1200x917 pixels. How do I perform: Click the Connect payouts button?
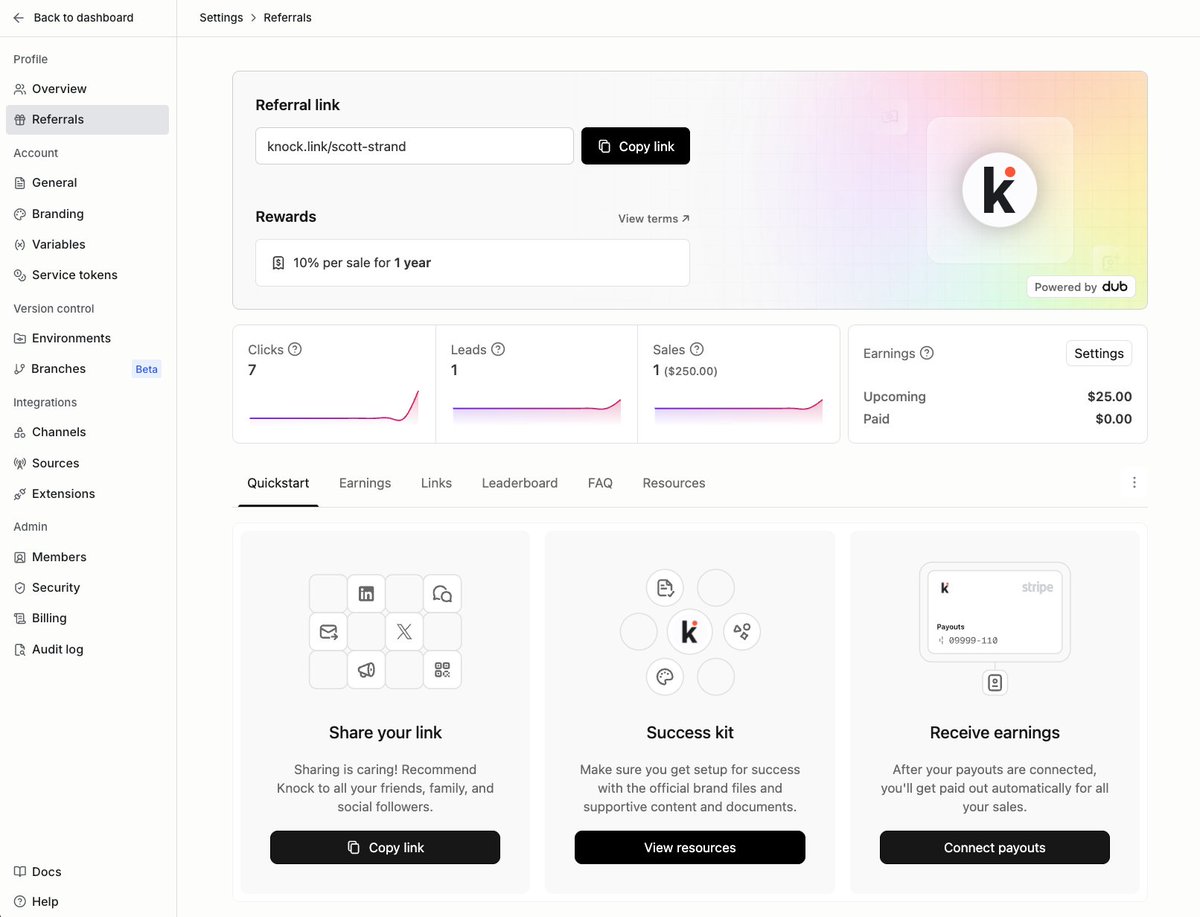995,847
